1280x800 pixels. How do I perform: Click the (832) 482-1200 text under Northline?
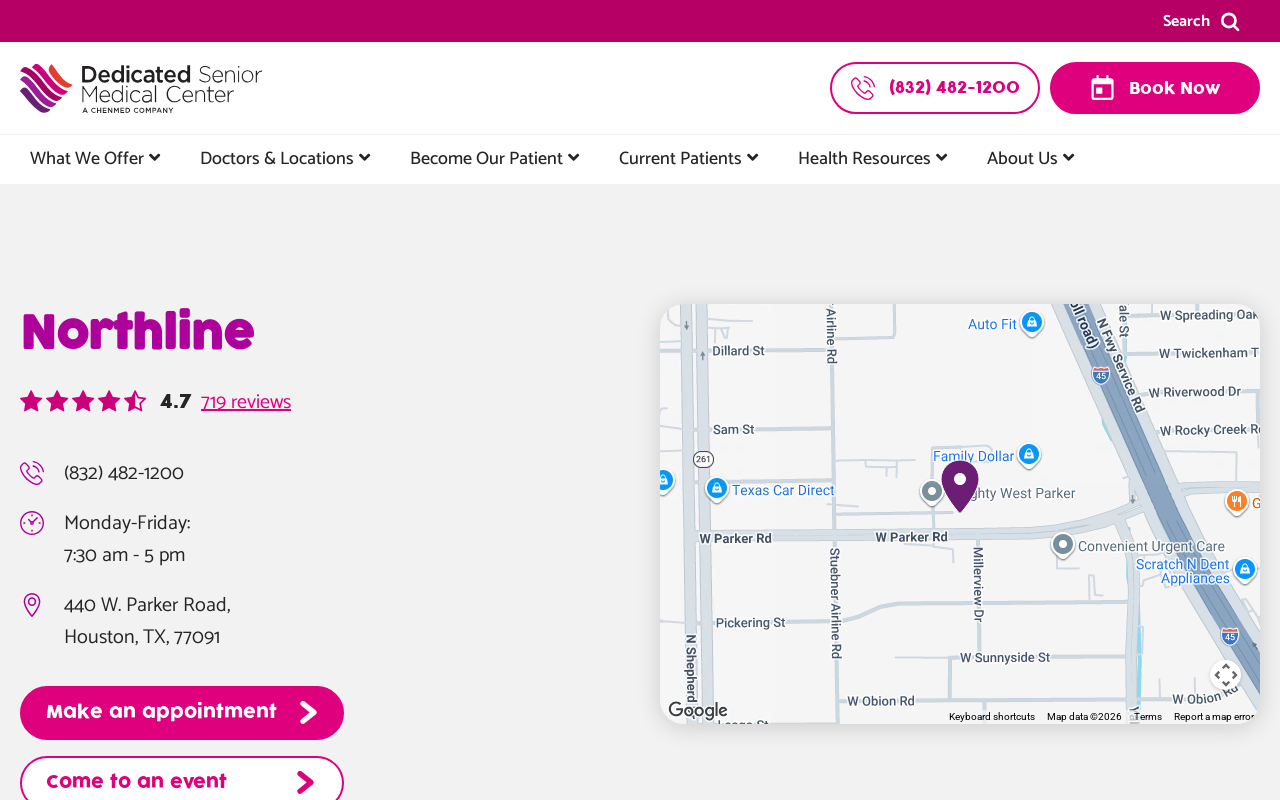coord(124,473)
